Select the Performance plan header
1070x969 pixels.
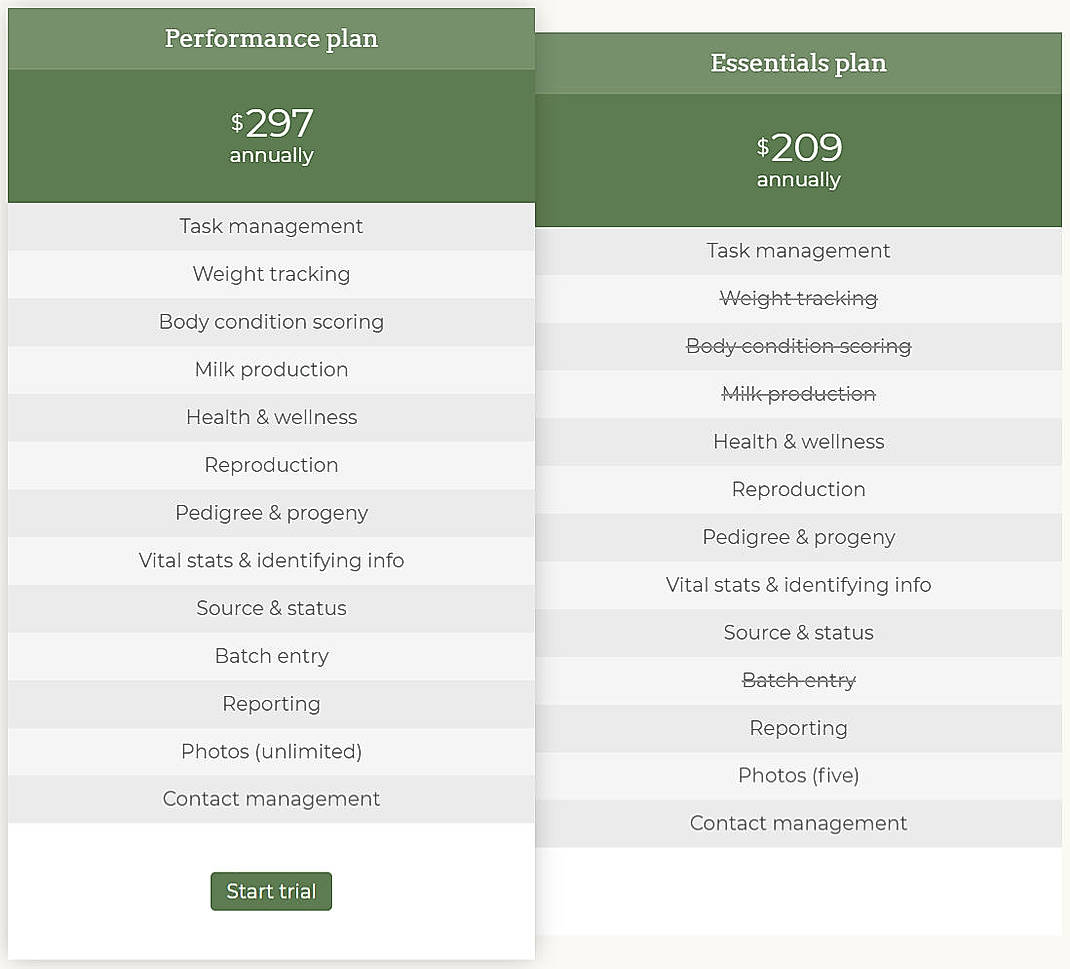pyautogui.click(x=271, y=38)
